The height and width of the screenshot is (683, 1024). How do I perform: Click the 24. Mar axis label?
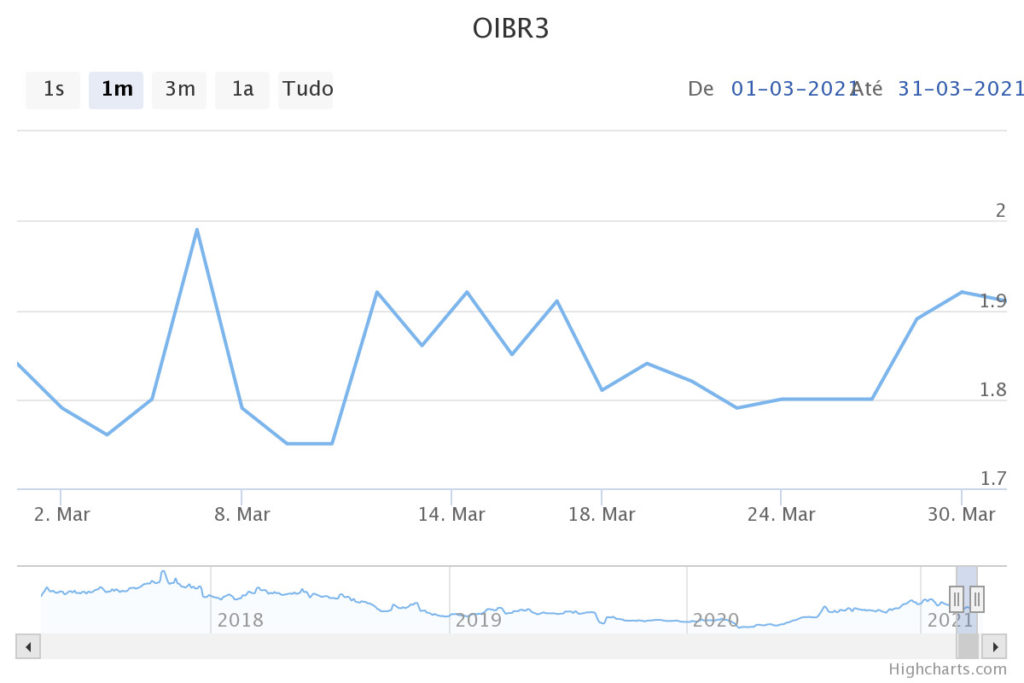point(781,515)
